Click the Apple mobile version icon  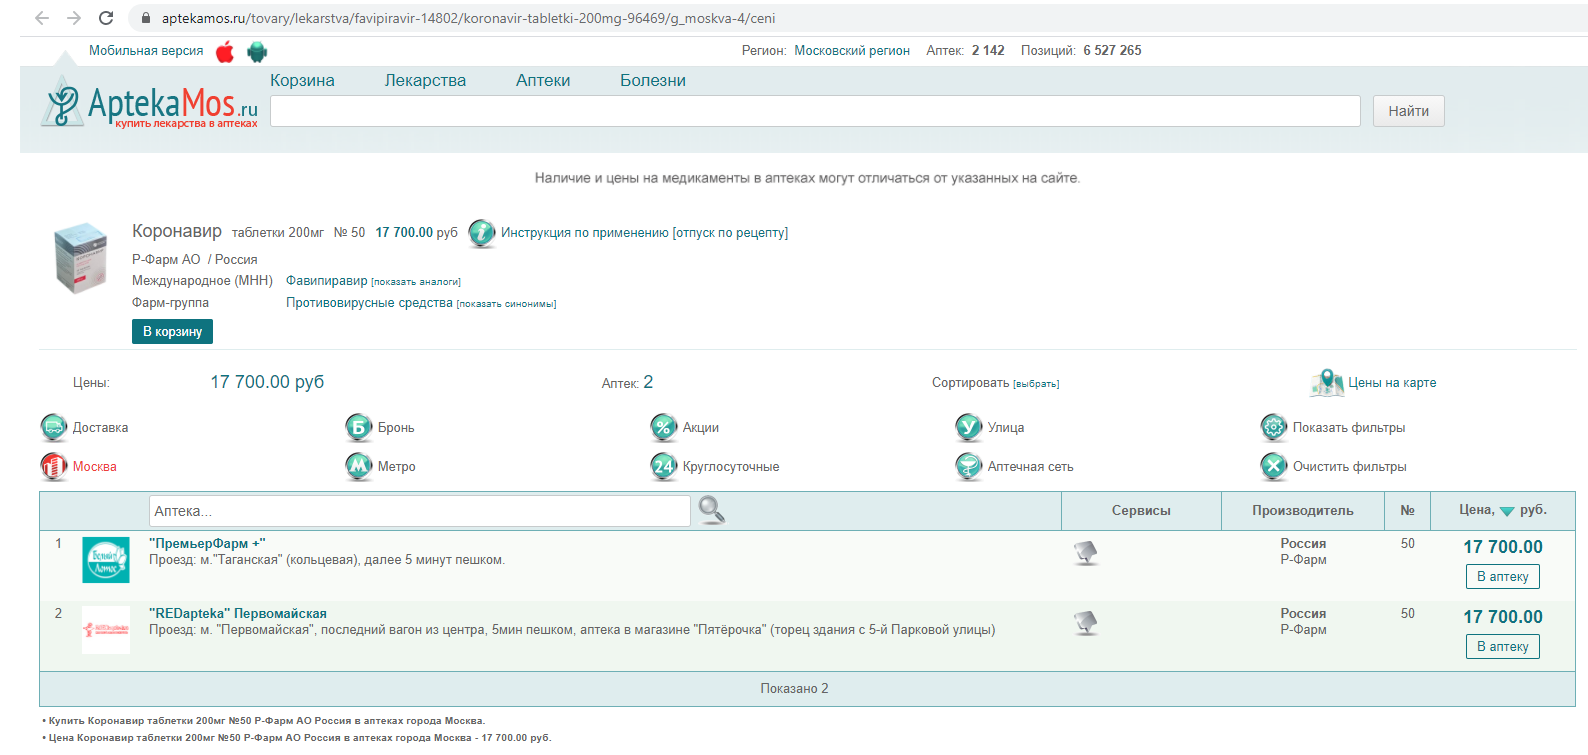(225, 52)
